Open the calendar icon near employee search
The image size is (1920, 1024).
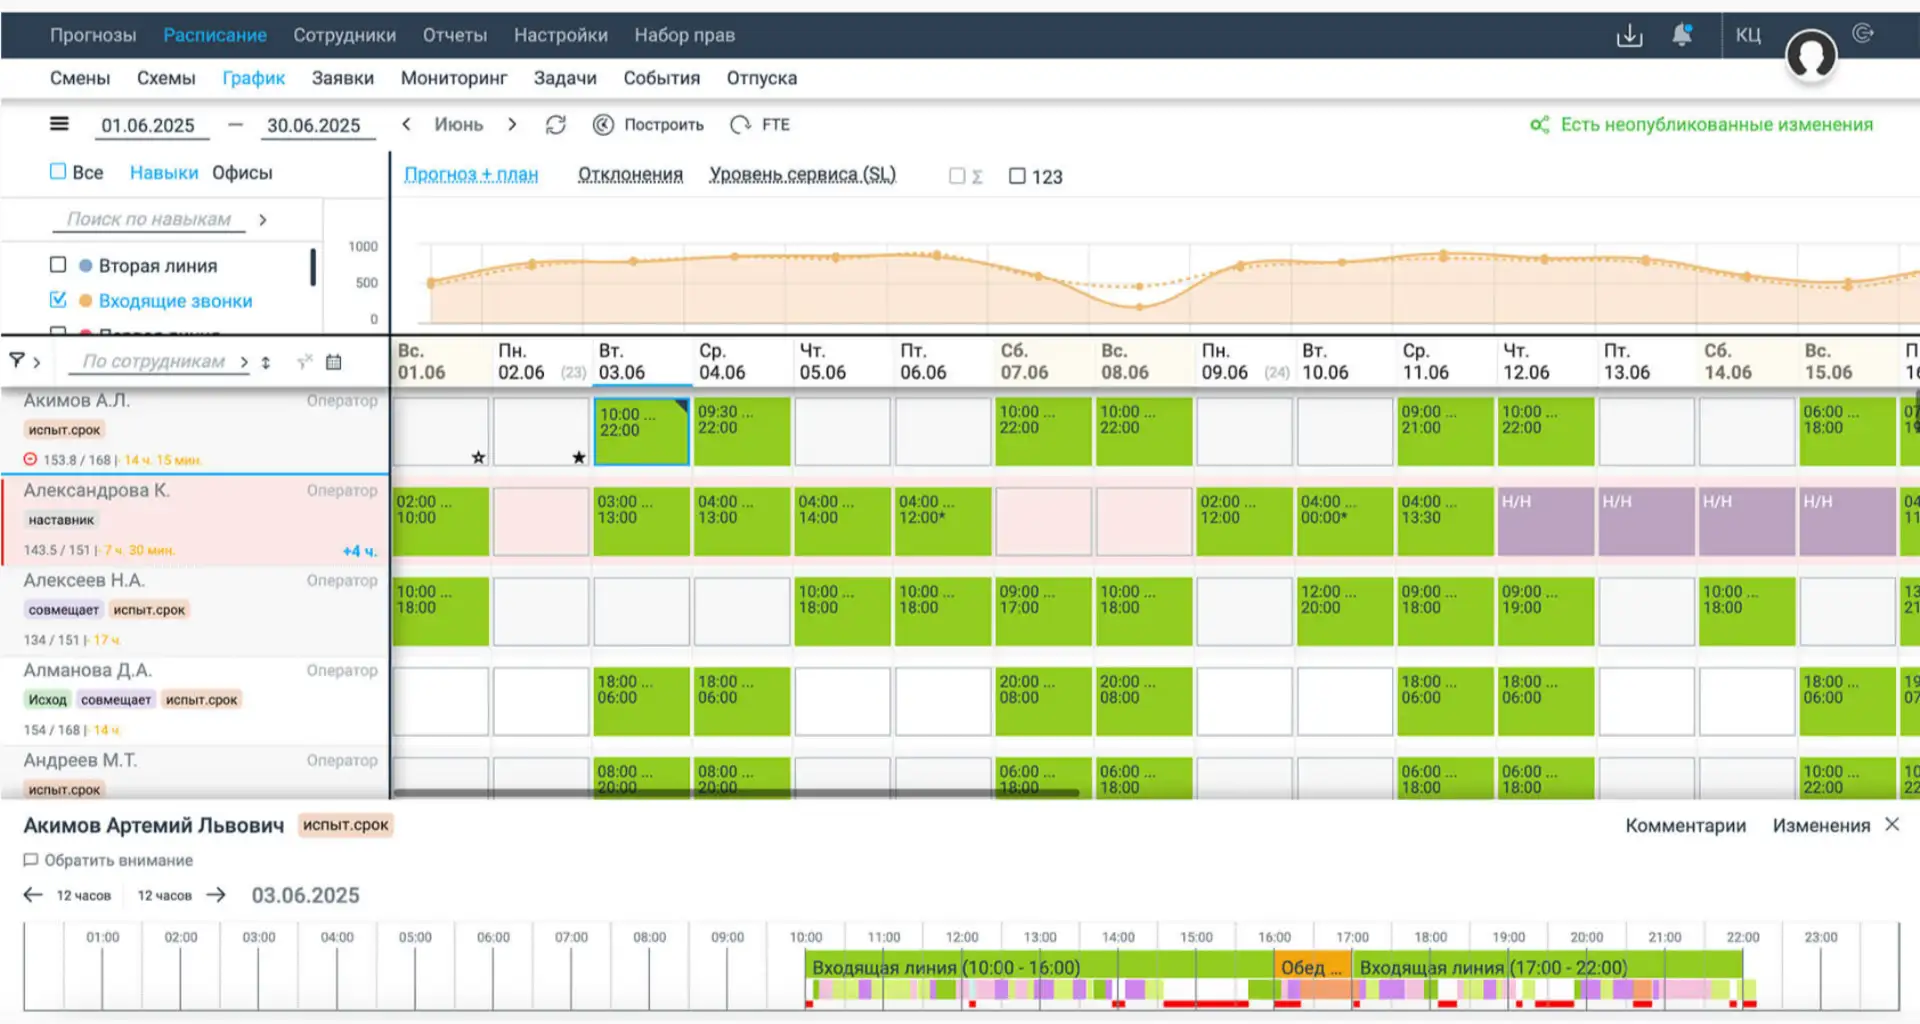[334, 361]
